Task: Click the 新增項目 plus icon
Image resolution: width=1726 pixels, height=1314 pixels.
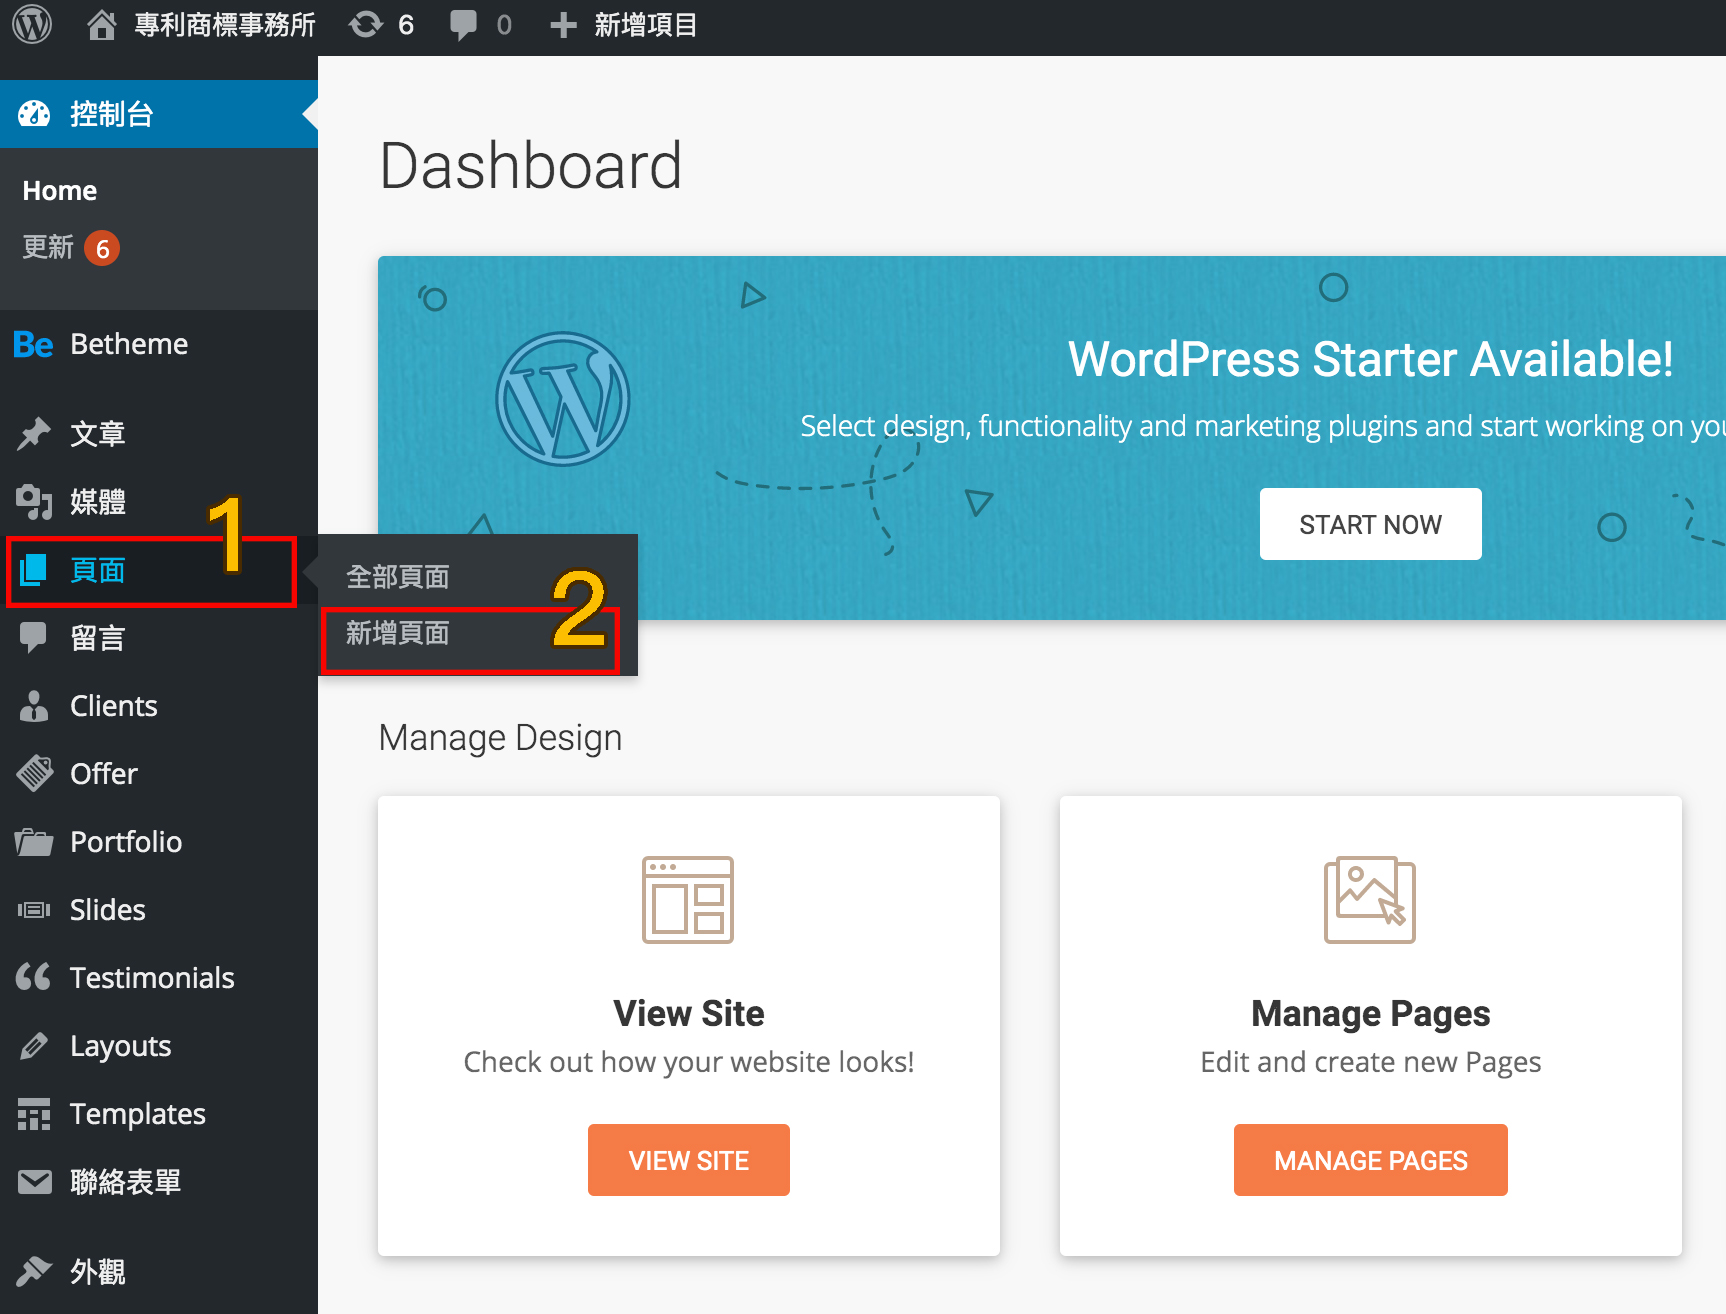Action: 562,25
